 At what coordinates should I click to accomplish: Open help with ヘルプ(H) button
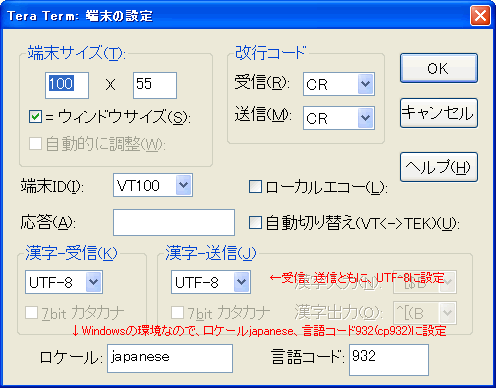tap(439, 167)
